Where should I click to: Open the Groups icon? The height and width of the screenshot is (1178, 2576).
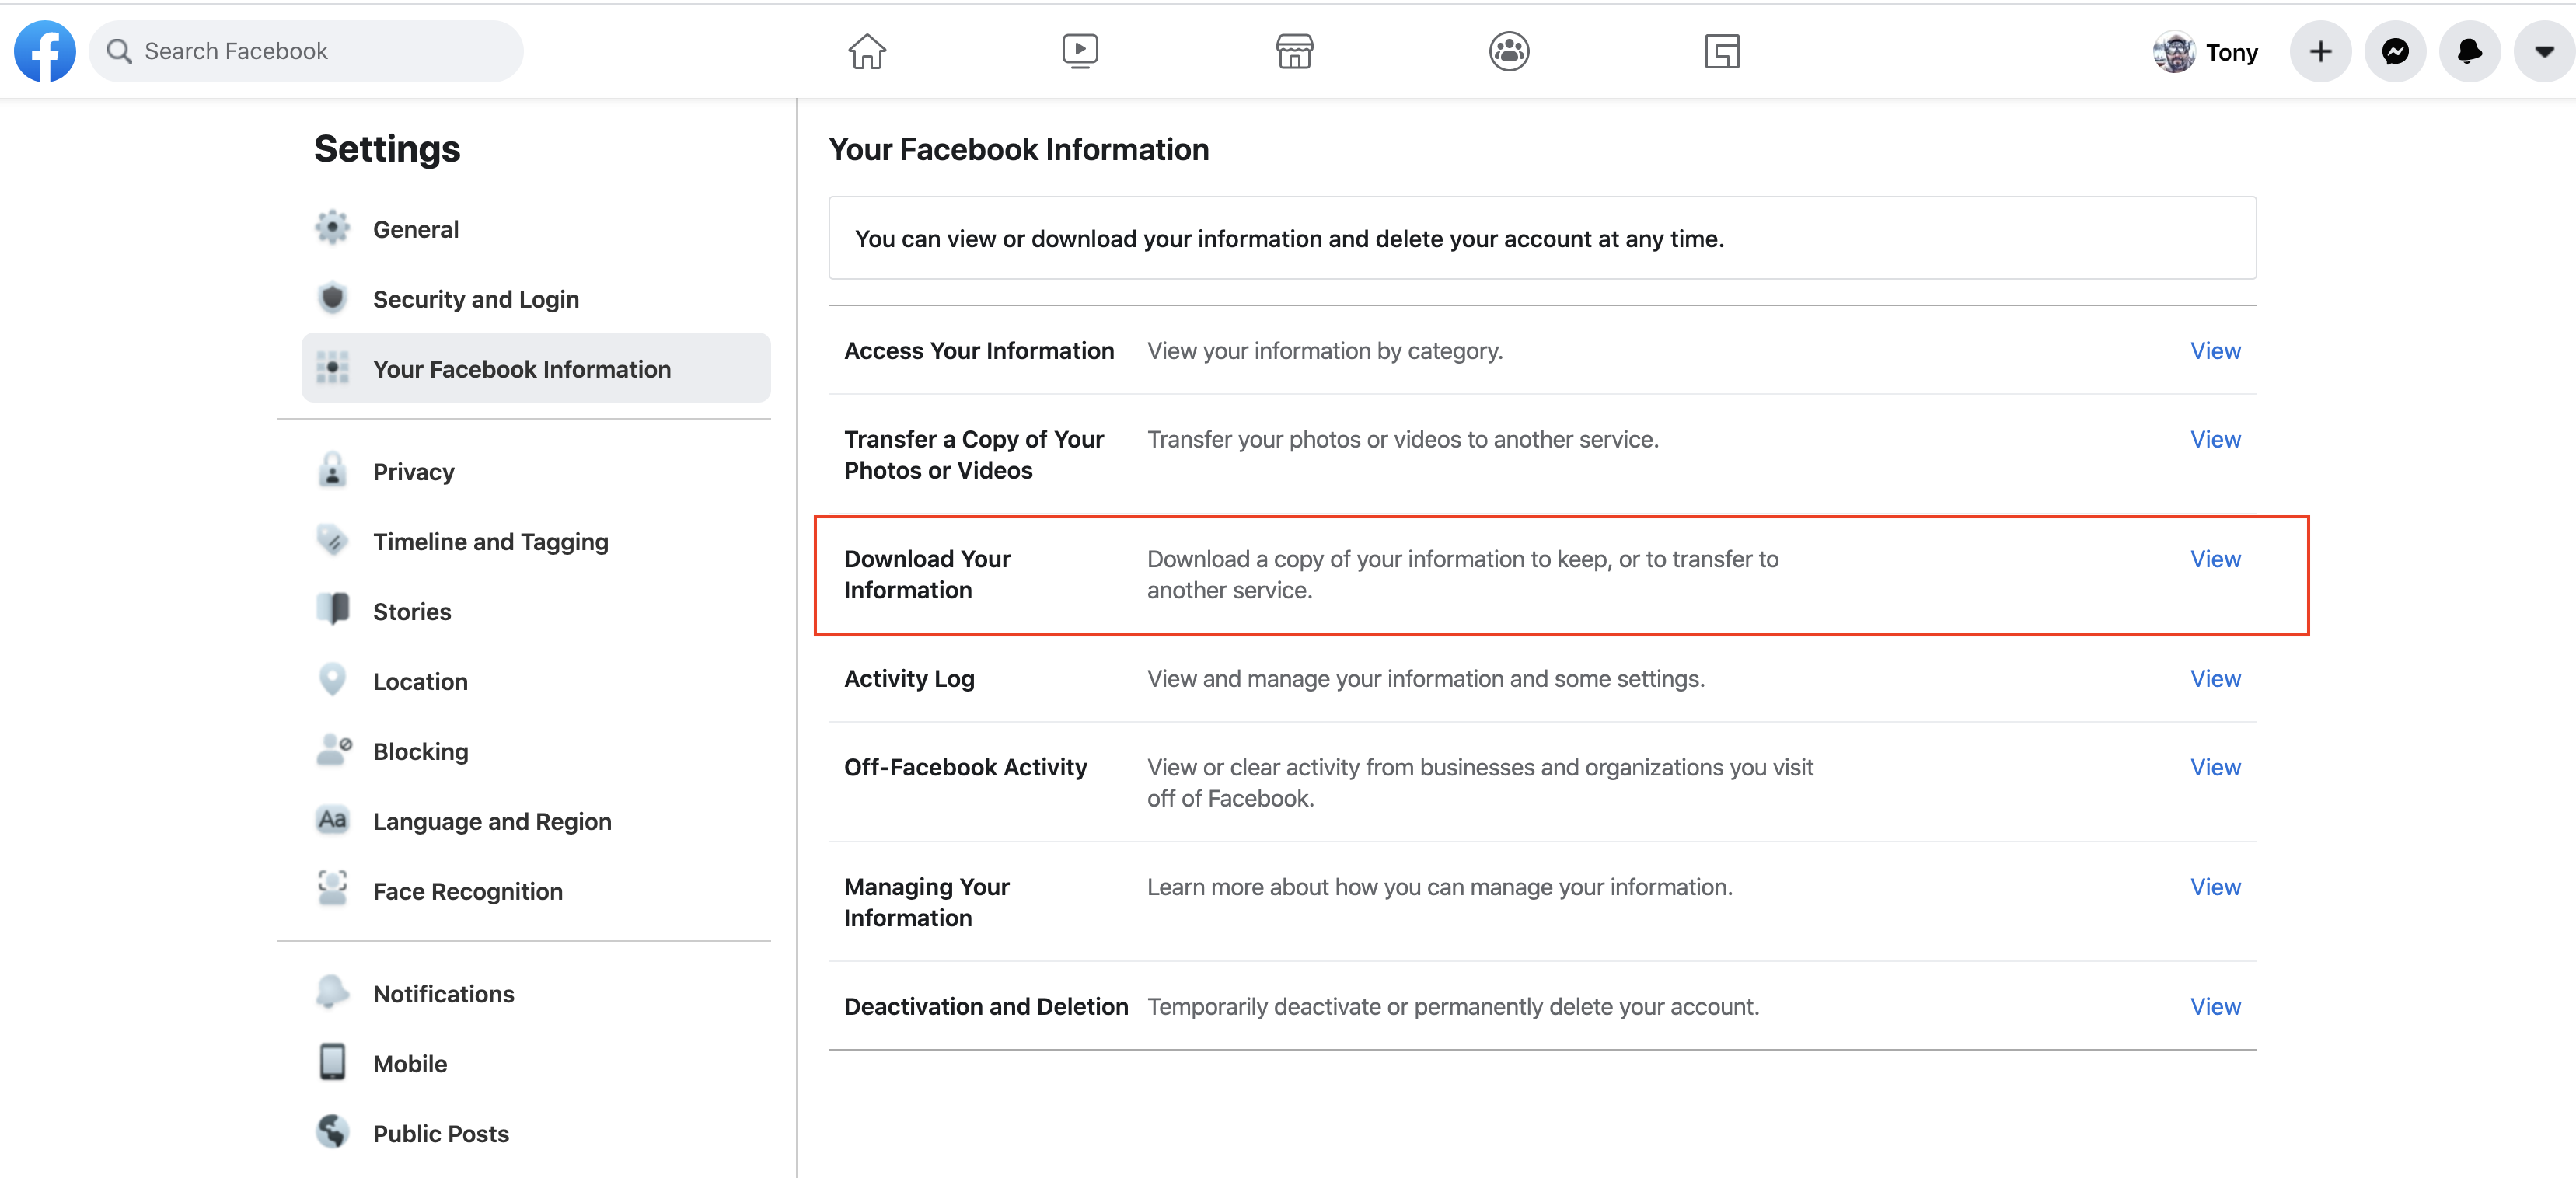point(1508,51)
